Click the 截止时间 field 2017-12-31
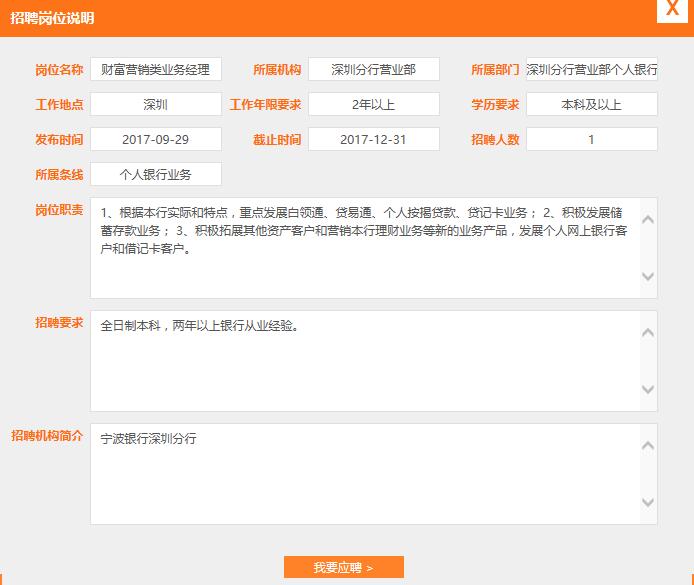 click(x=373, y=140)
